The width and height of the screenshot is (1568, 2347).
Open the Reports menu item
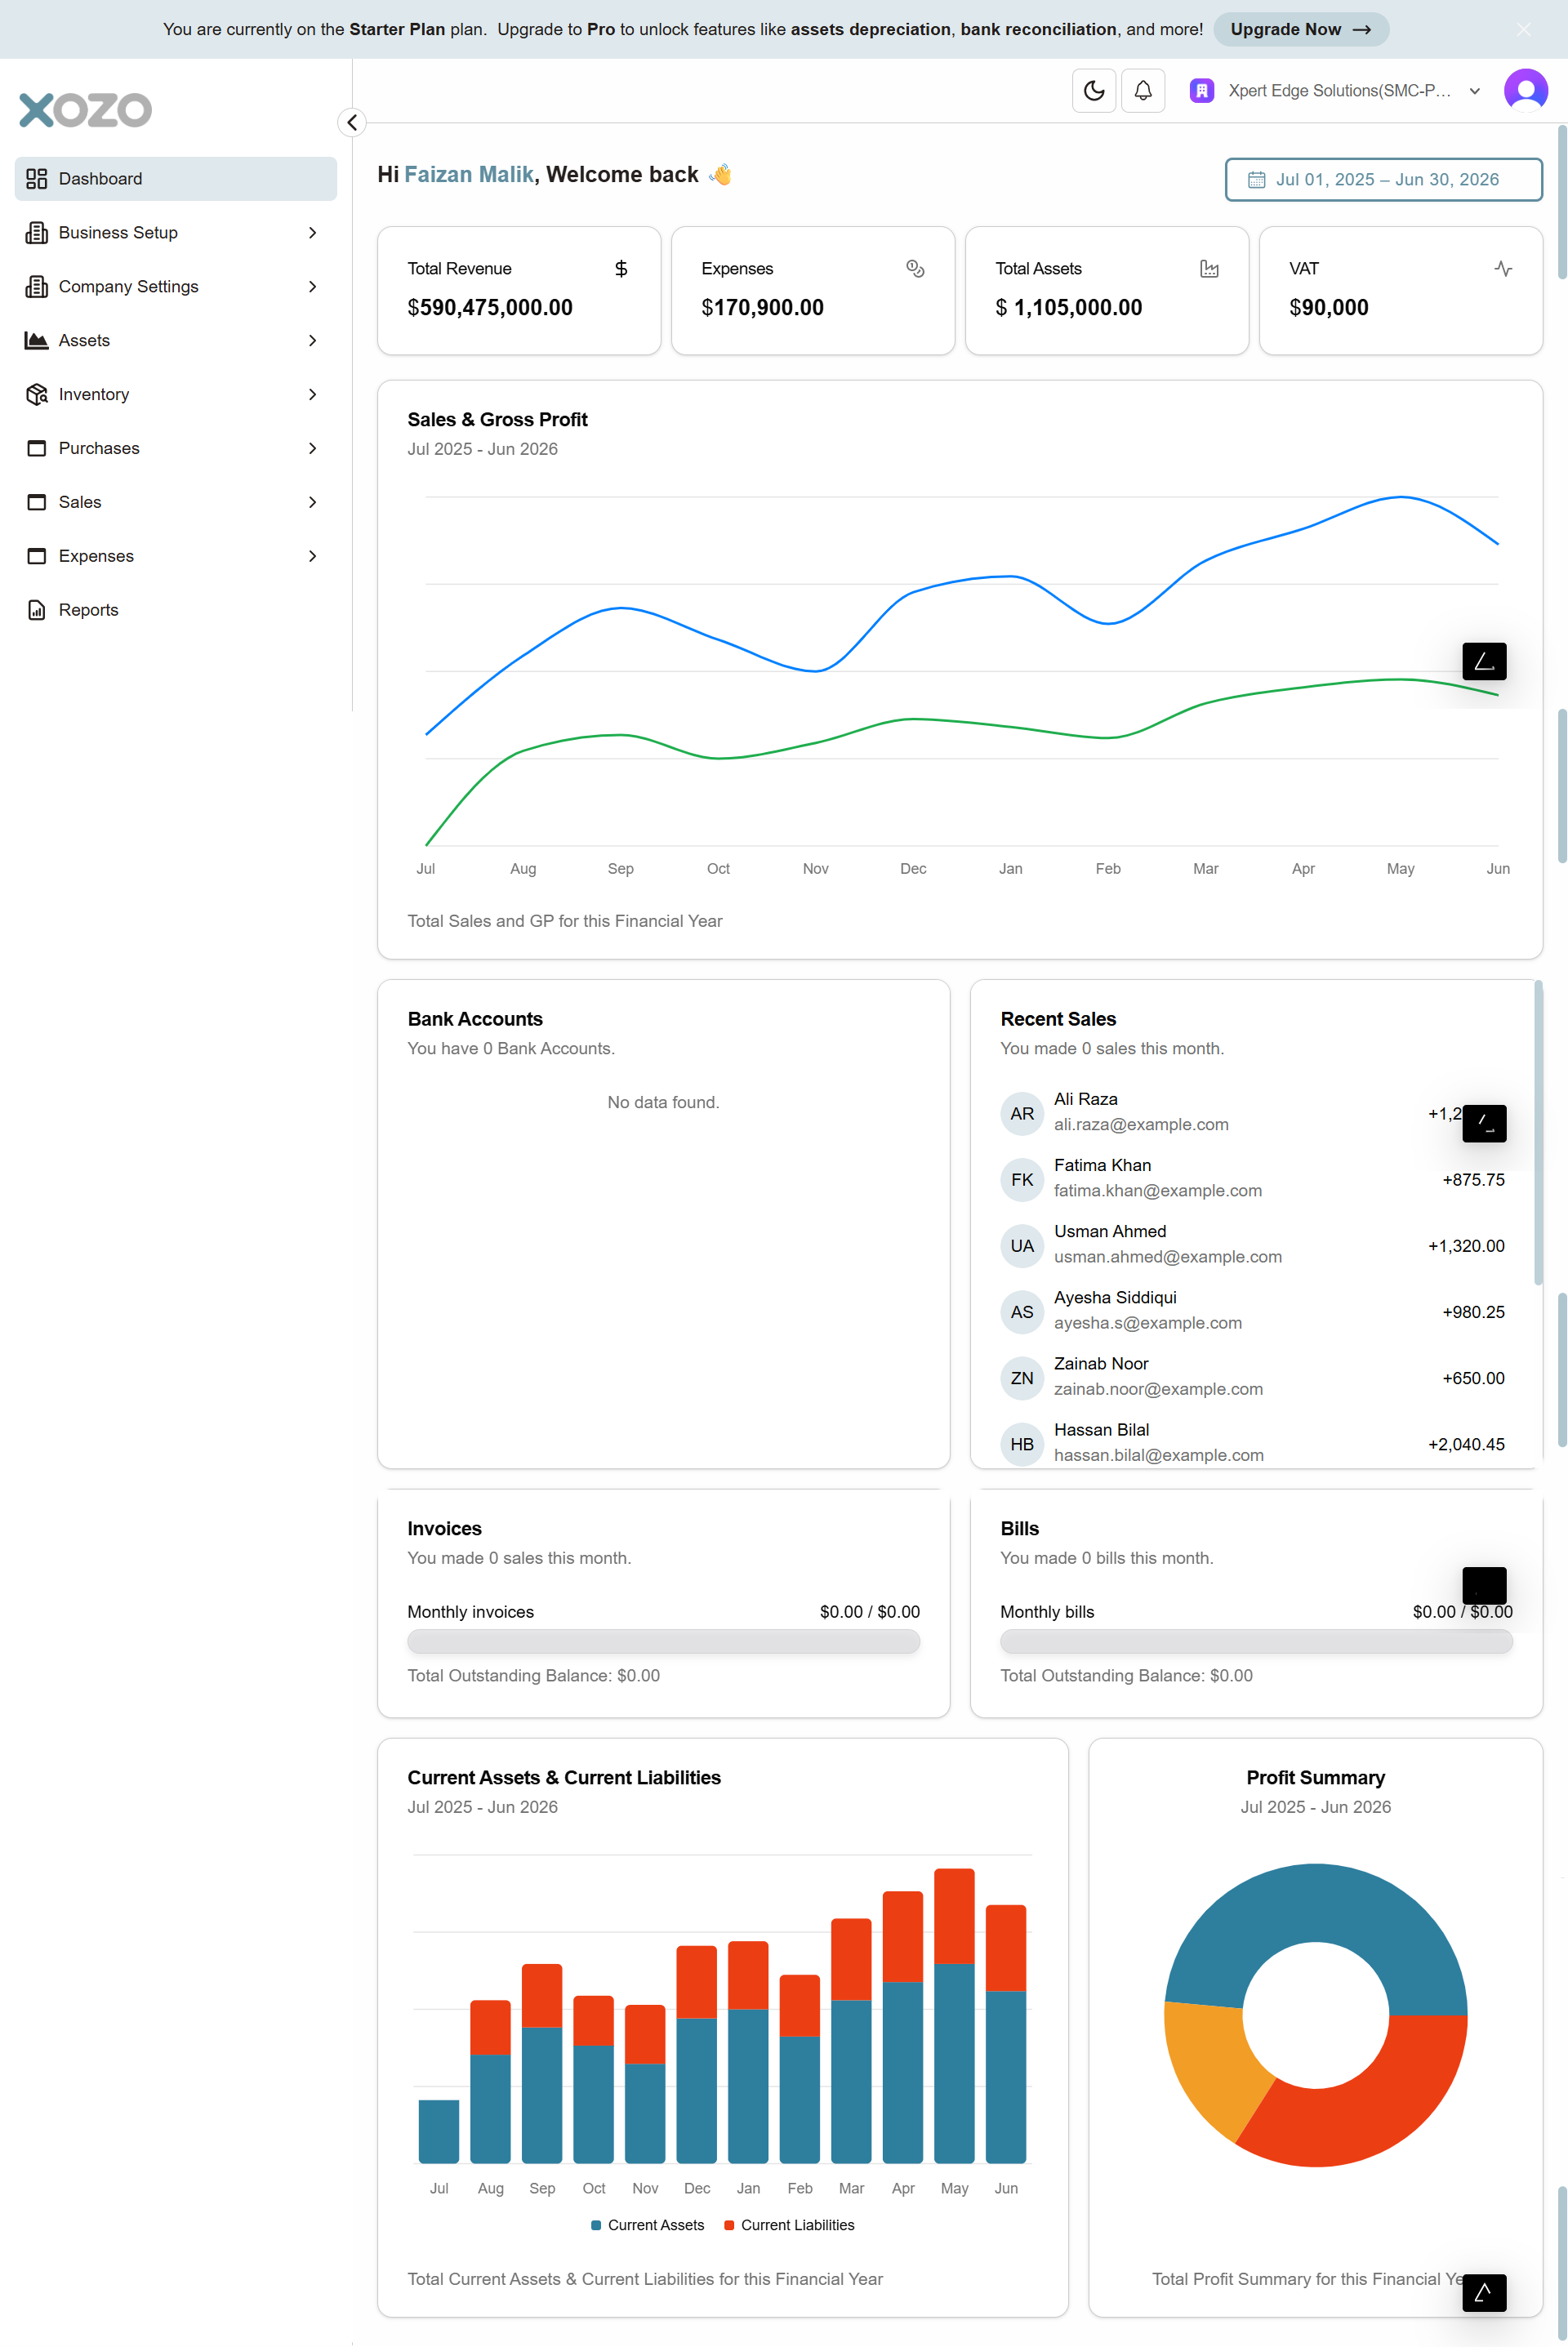(x=88, y=610)
